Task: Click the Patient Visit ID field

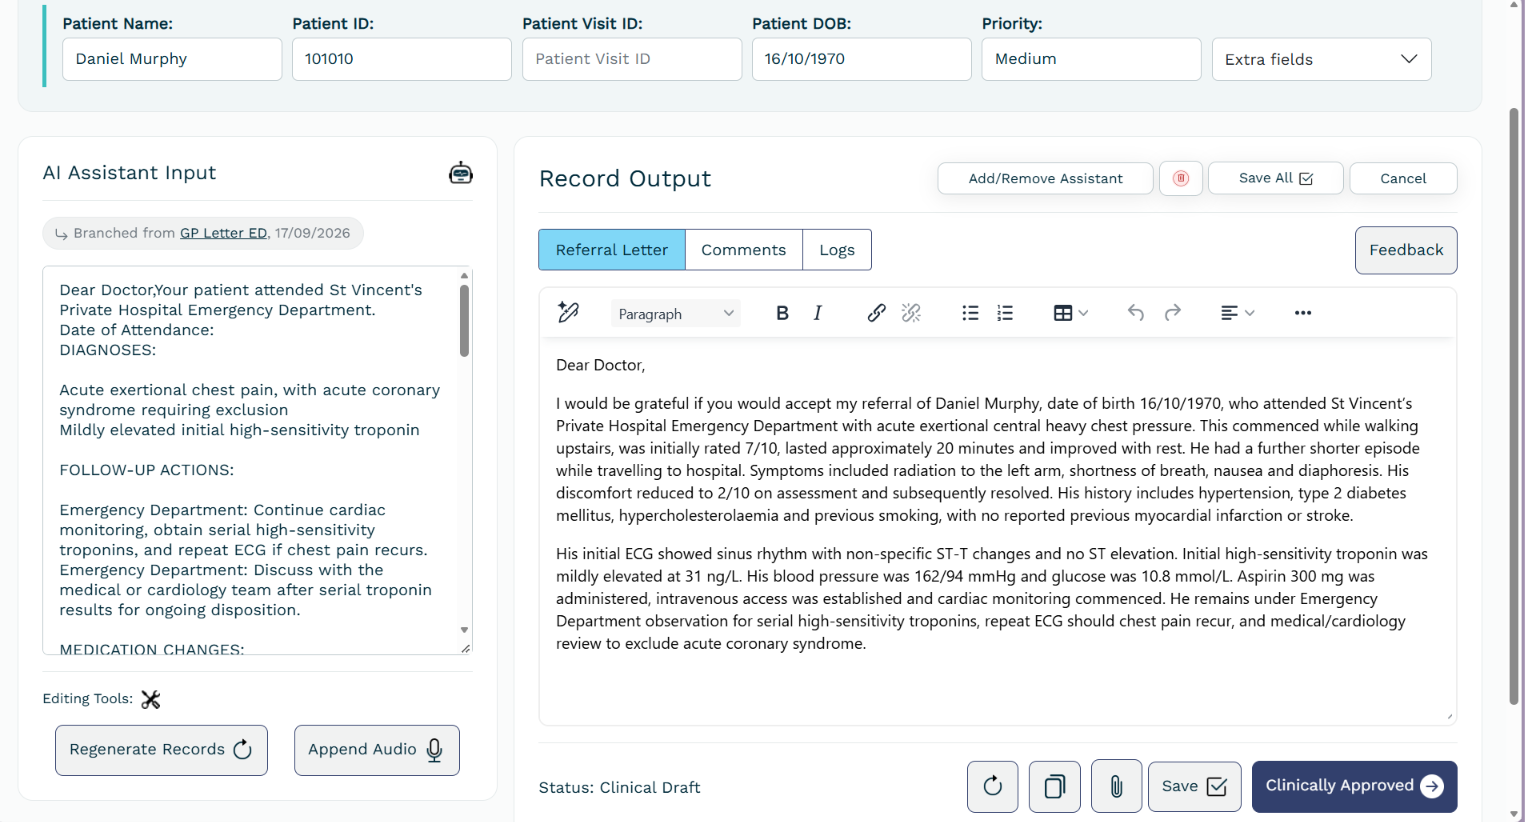Action: click(x=632, y=59)
